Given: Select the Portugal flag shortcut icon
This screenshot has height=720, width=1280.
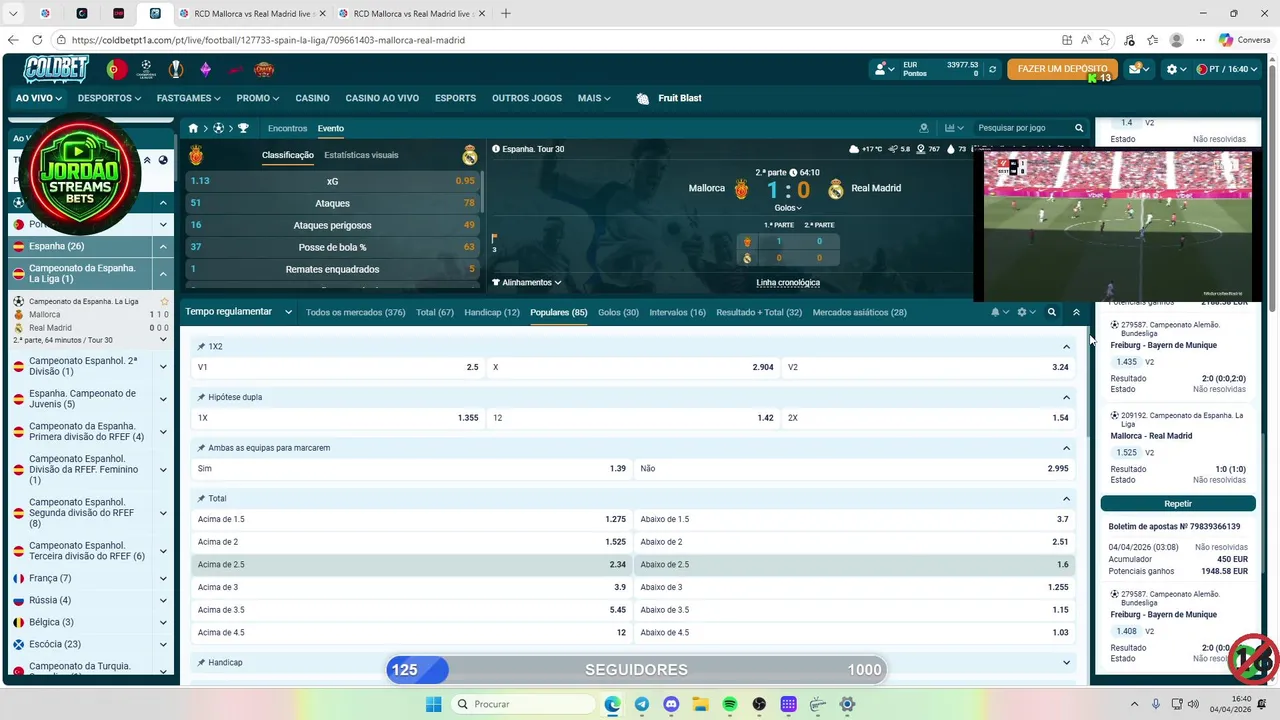Looking at the screenshot, I should point(117,70).
